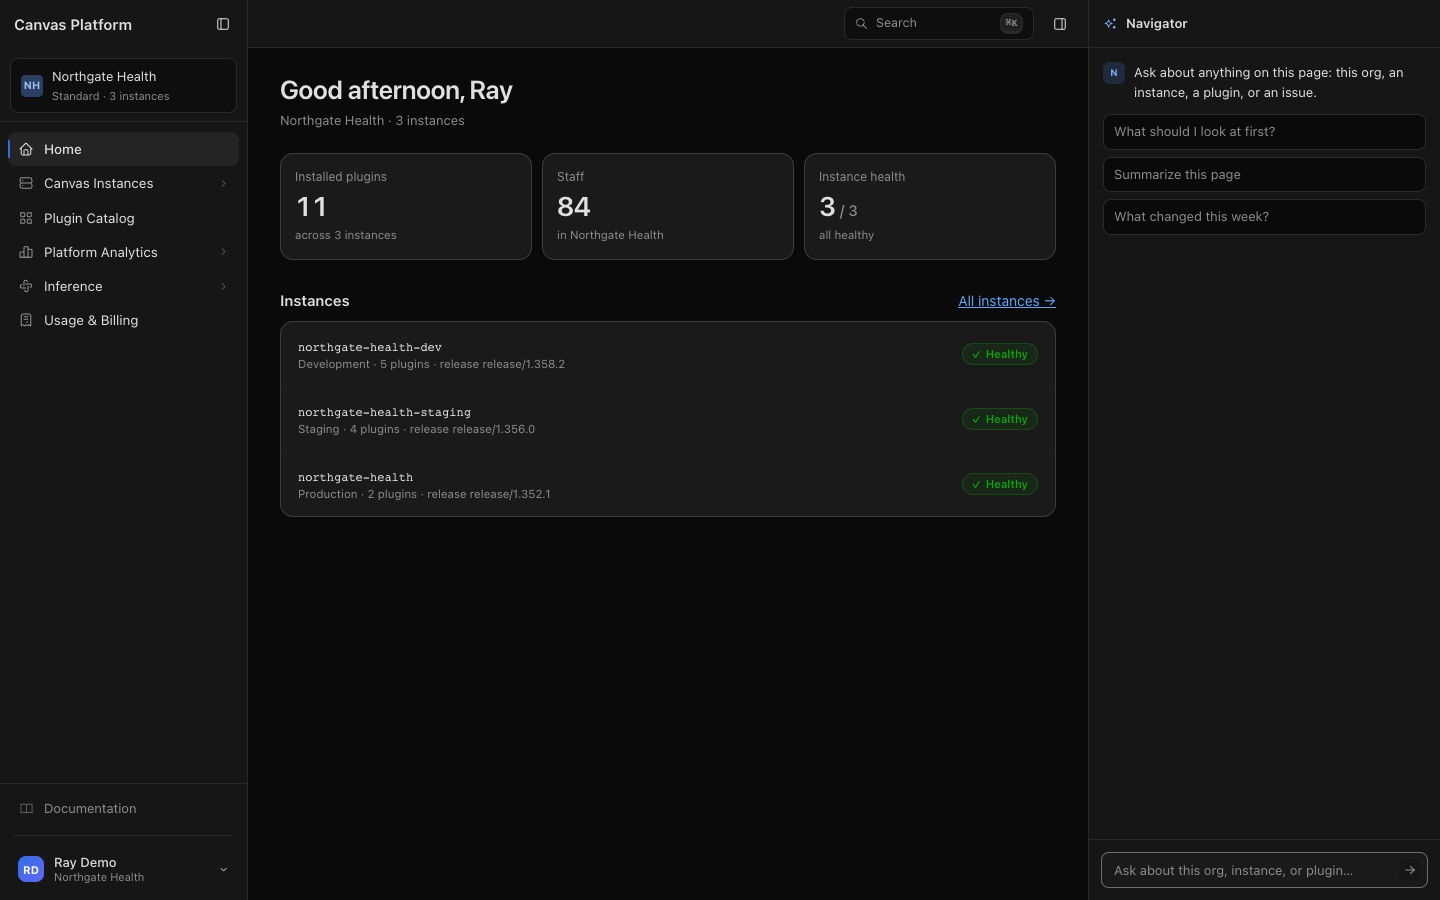1440x900 pixels.
Task: Click the Healthy badge for northgate-health-staging
Action: pos(1000,419)
